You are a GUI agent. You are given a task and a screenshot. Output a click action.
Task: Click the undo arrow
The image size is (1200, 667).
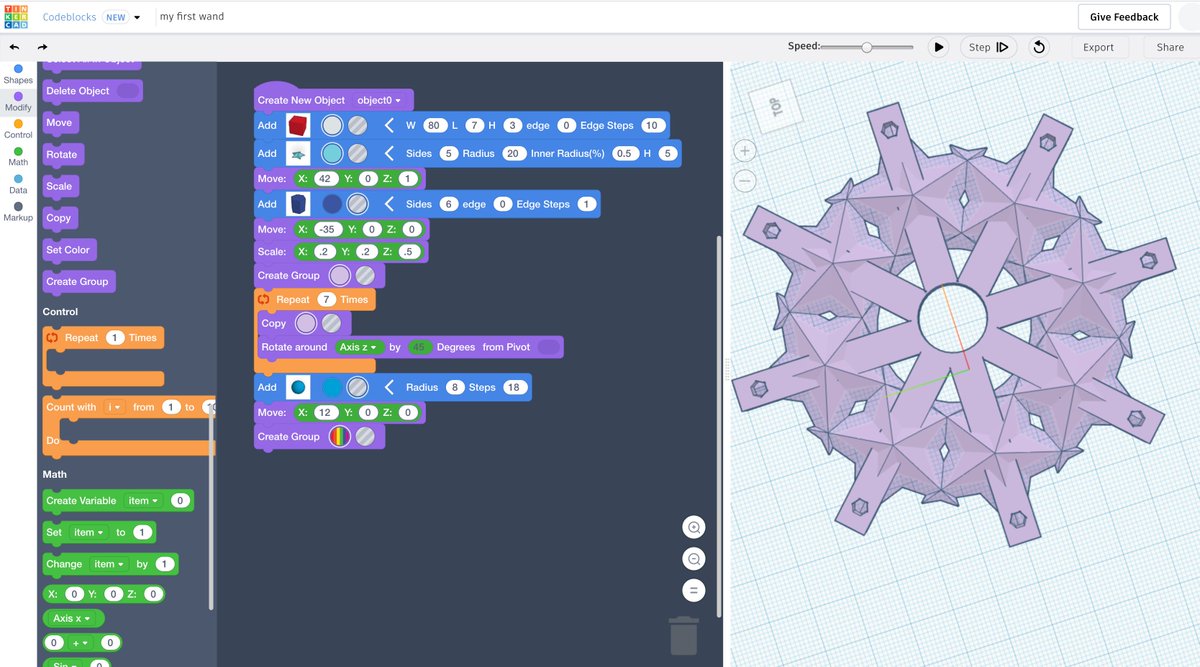click(x=14, y=46)
